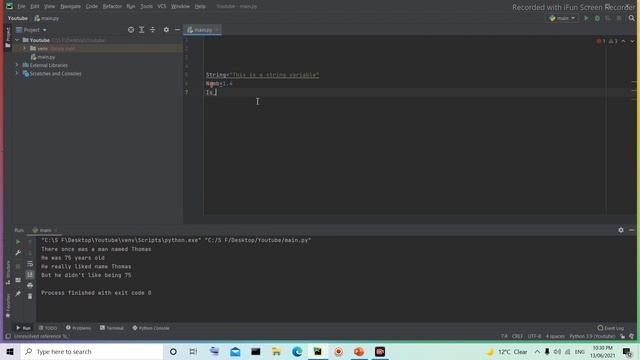Viewport: 640px width, 360px height.
Task: Go to previous highlighted error arrow
Action: coord(623,41)
